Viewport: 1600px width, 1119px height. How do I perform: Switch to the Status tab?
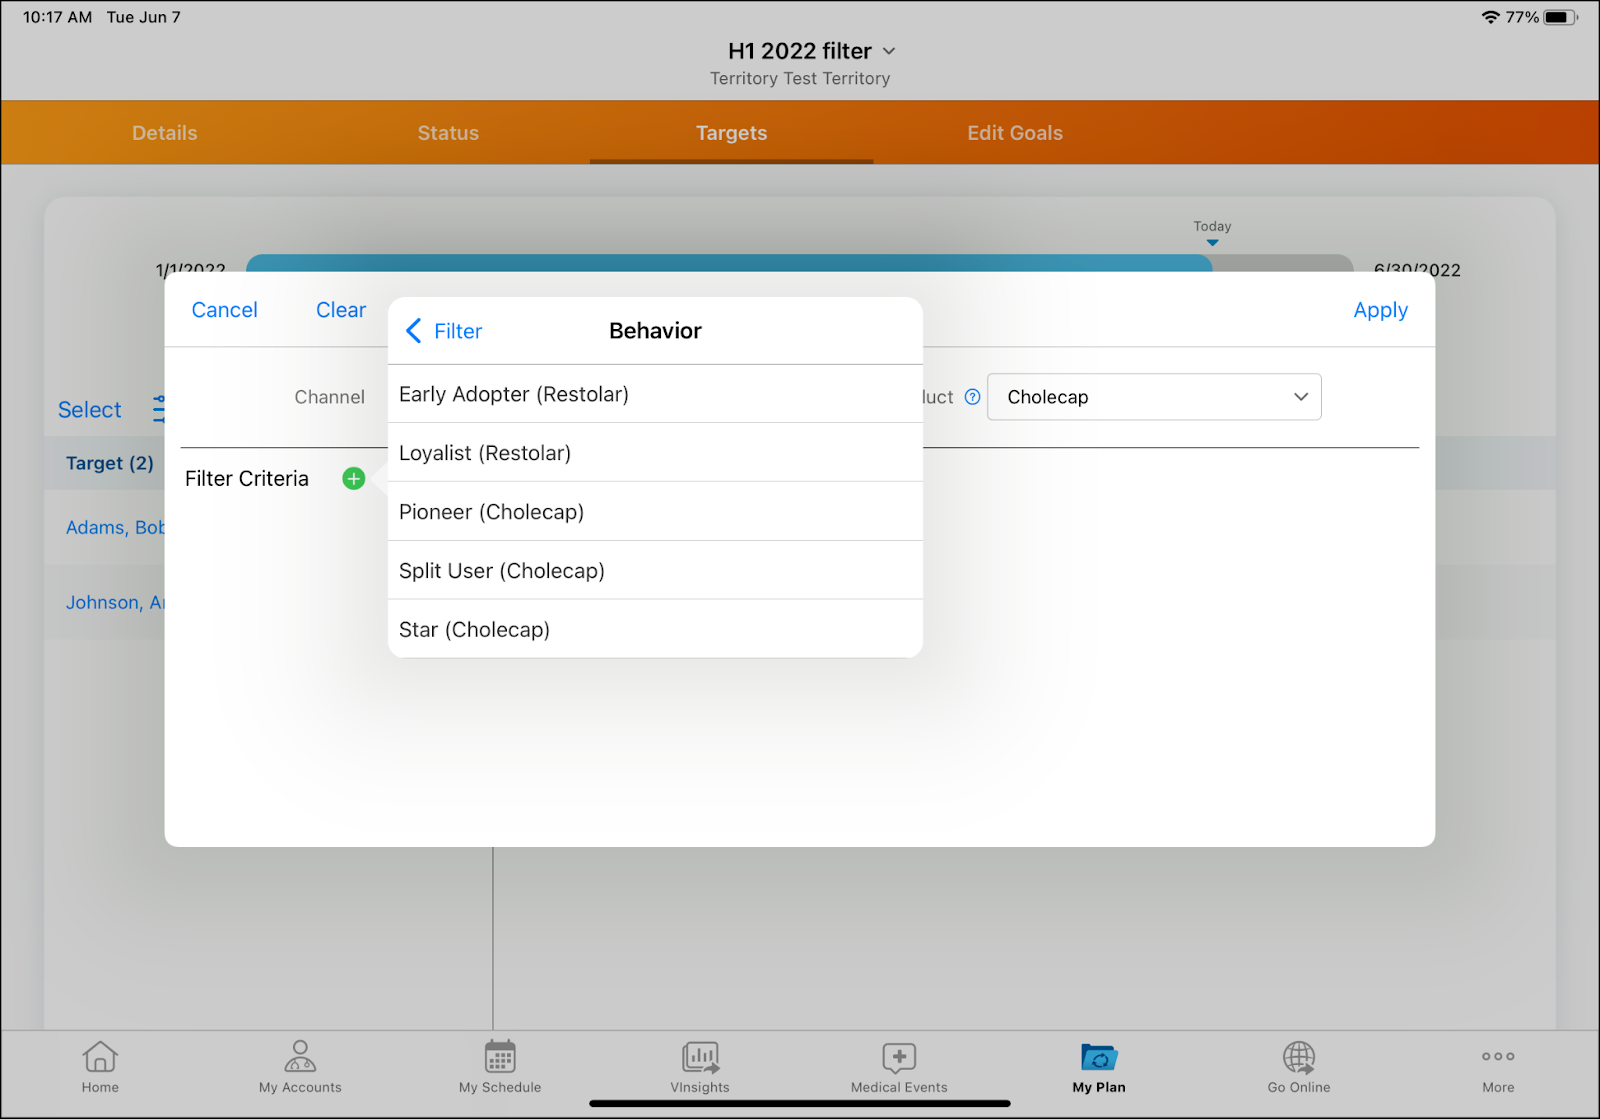[x=448, y=133]
